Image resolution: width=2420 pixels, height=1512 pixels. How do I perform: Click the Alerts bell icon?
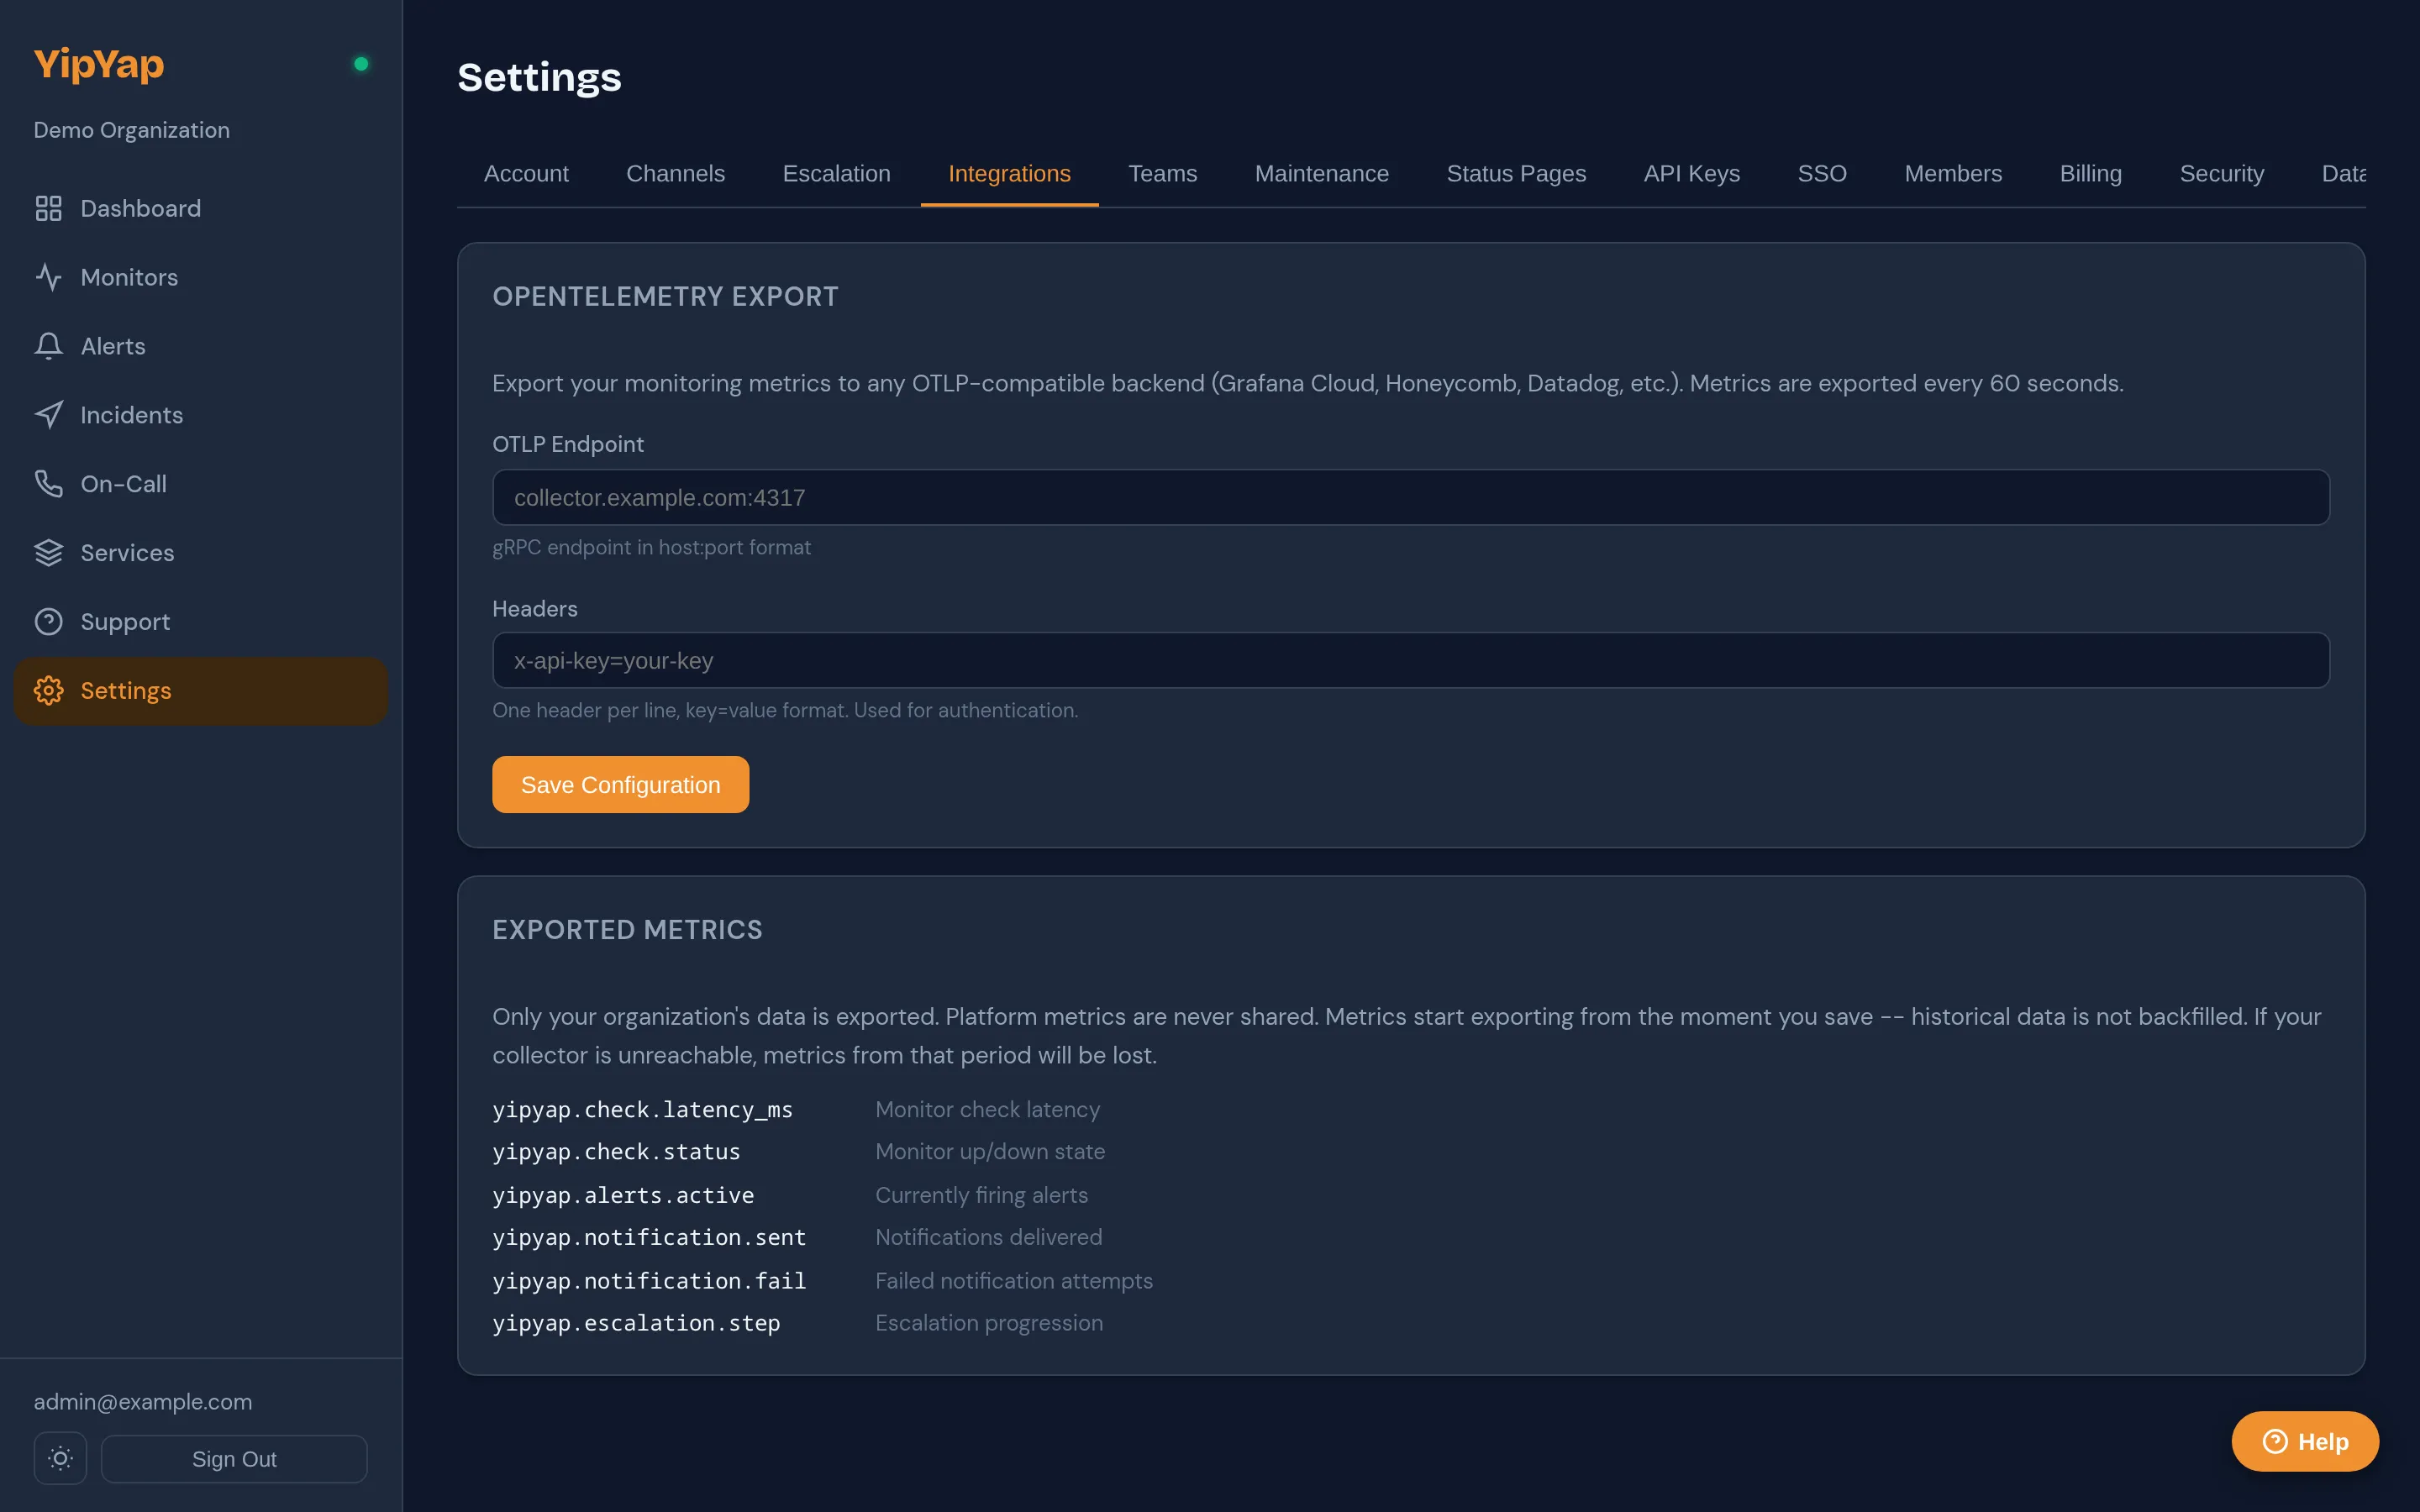(49, 345)
